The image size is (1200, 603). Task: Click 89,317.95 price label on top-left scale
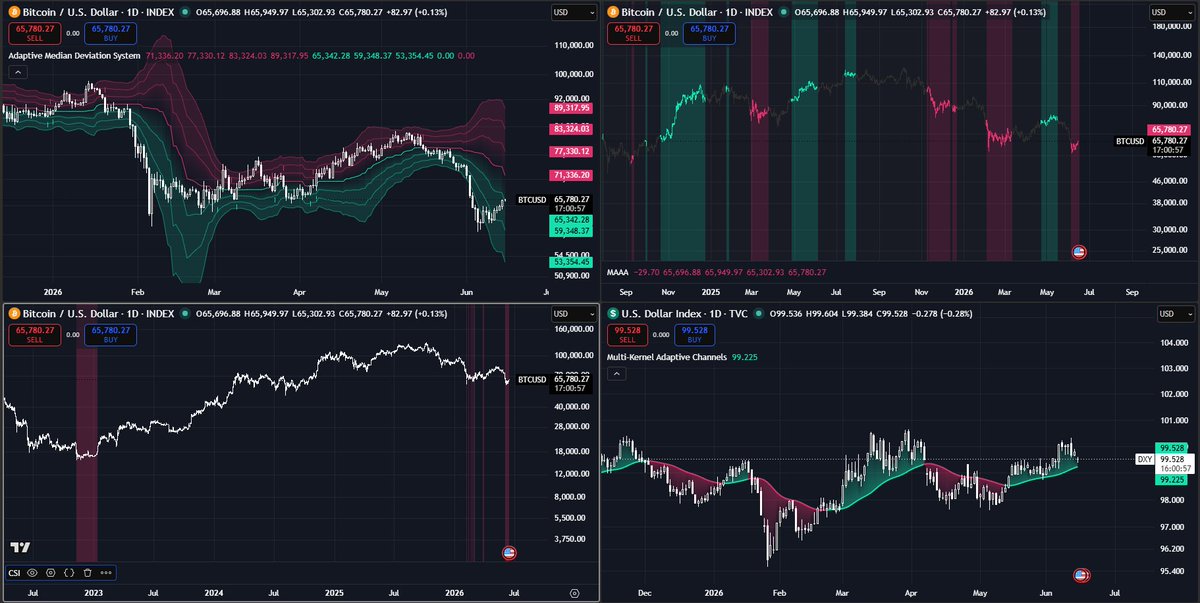(571, 108)
